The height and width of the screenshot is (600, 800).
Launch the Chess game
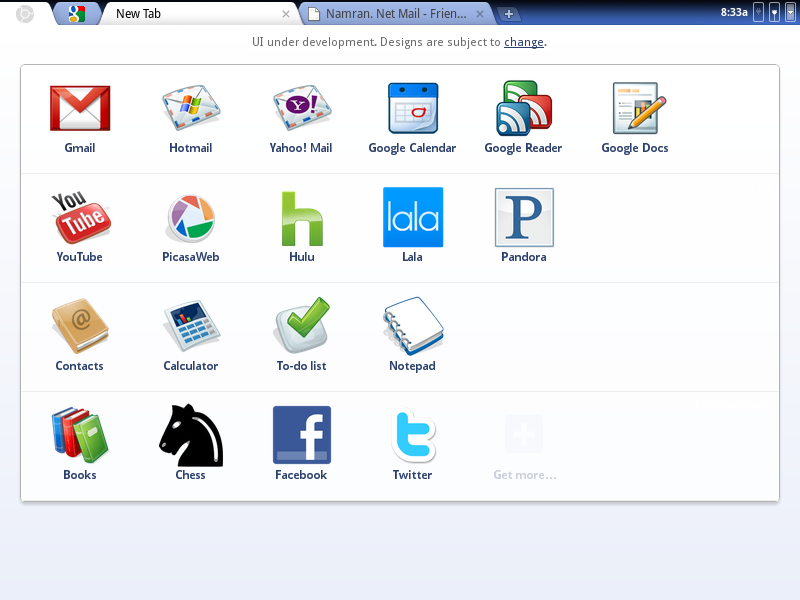click(x=190, y=436)
